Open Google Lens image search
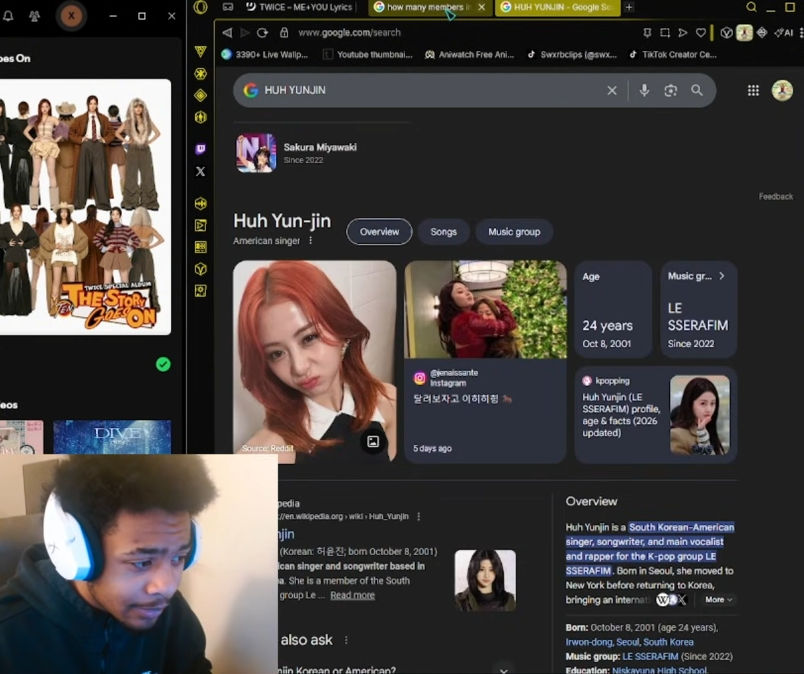 (671, 91)
